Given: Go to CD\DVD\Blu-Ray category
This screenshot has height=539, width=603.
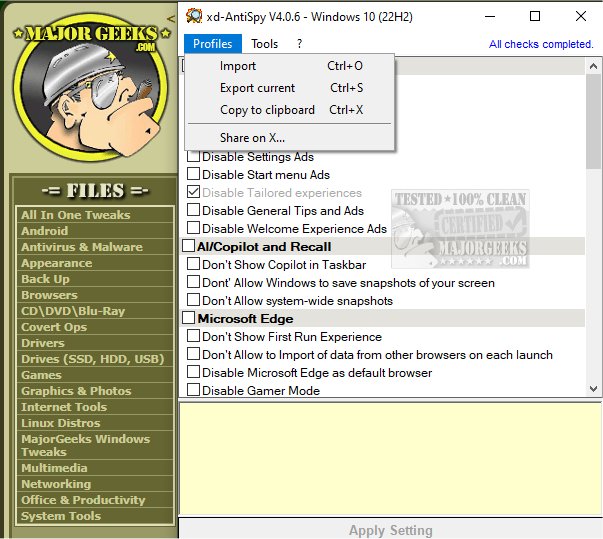Looking at the screenshot, I should tap(73, 311).
